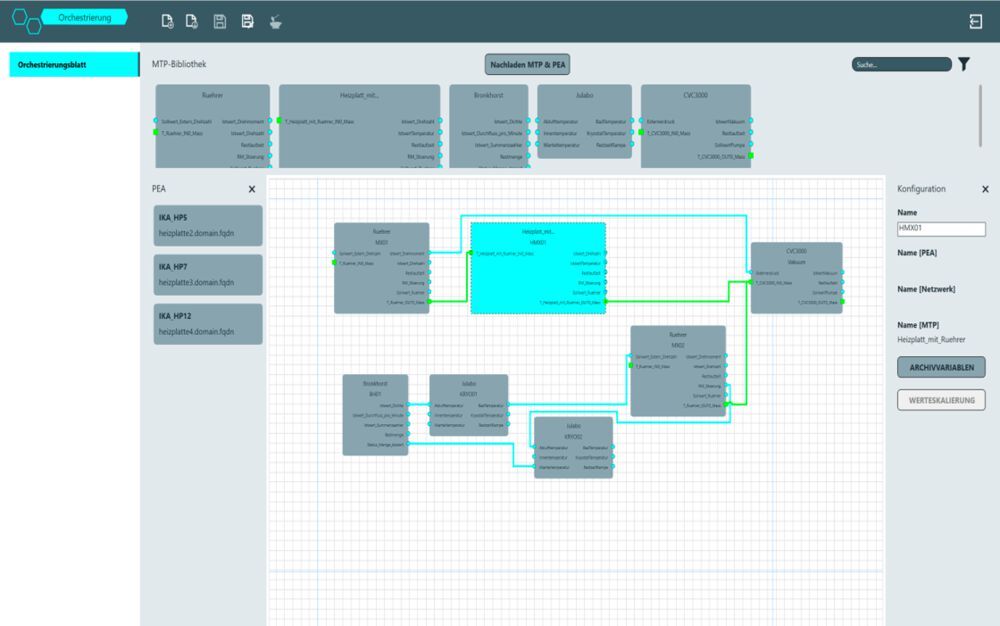
Task: Select the IKA_HP5 entry in PEA list
Action: 208,225
